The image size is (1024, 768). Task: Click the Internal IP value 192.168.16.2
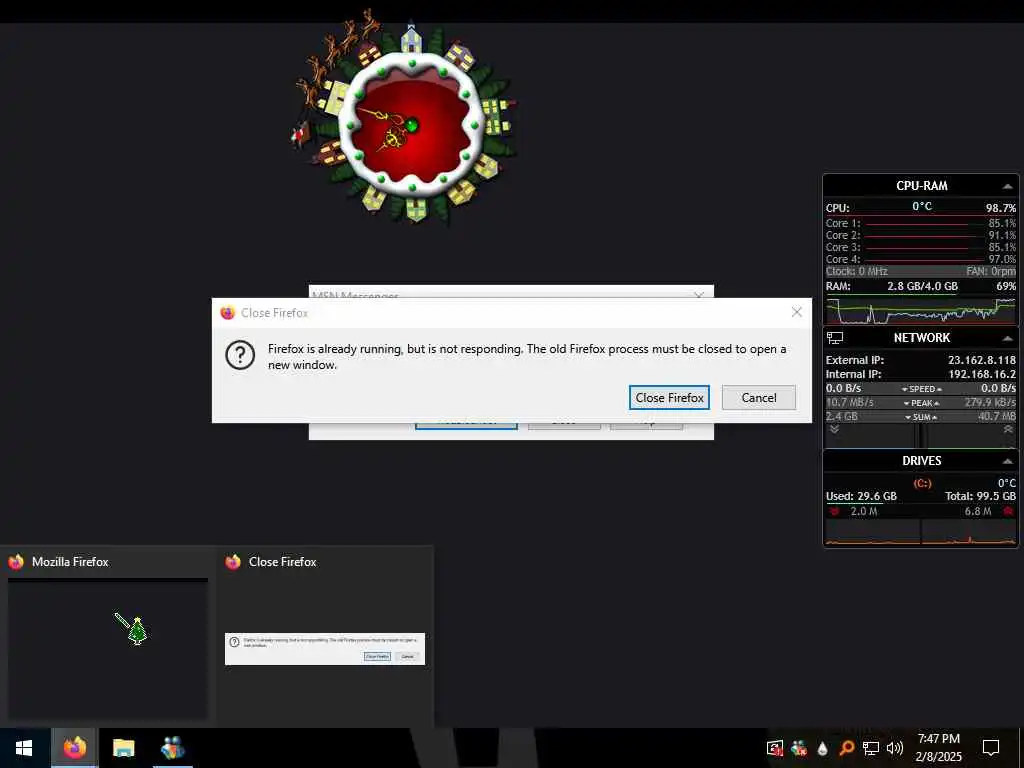(x=982, y=374)
